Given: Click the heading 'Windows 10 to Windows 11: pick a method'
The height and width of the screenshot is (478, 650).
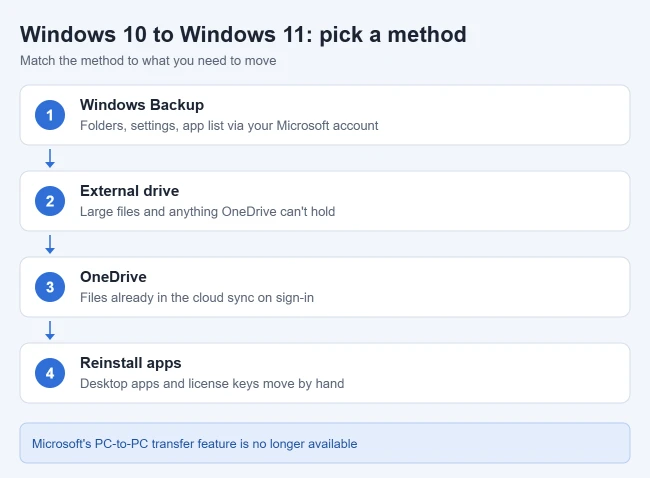Looking at the screenshot, I should [243, 34].
